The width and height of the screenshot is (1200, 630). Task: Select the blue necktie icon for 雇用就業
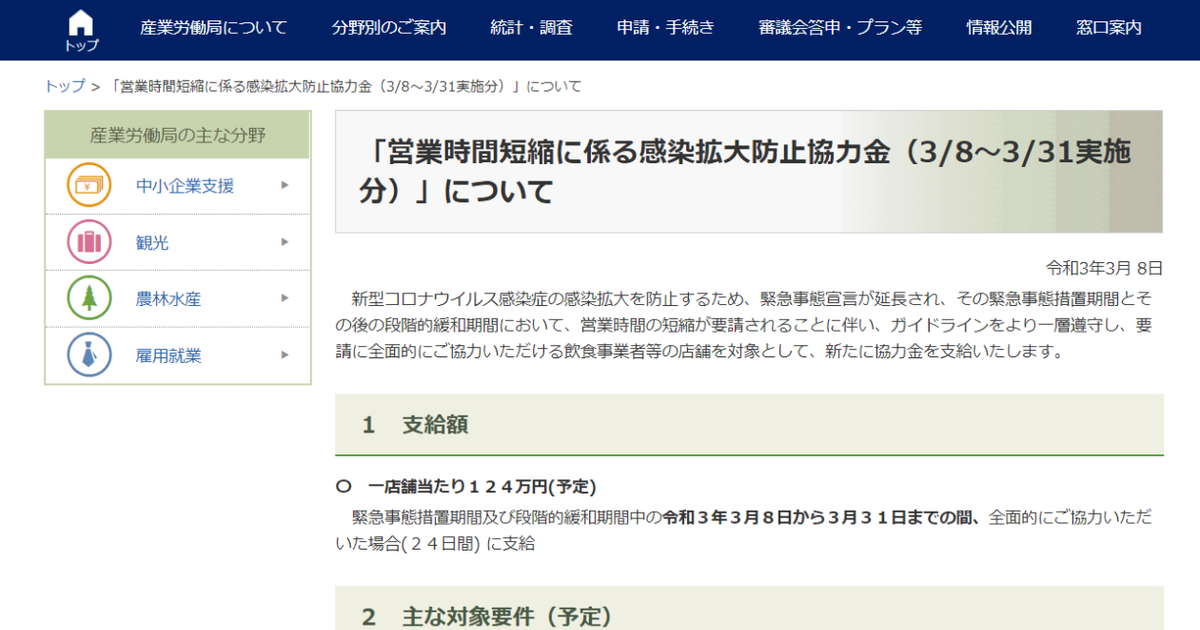89,355
